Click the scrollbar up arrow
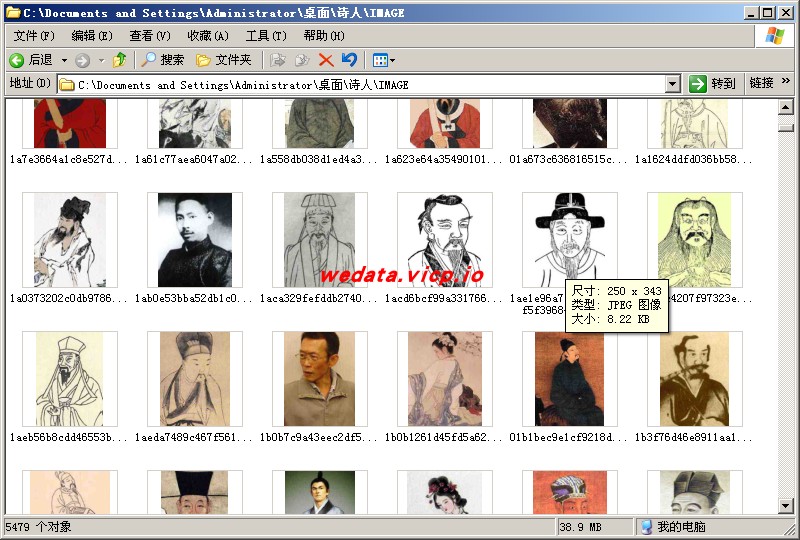Screen dimensions: 800x540 pyautogui.click(x=785, y=107)
